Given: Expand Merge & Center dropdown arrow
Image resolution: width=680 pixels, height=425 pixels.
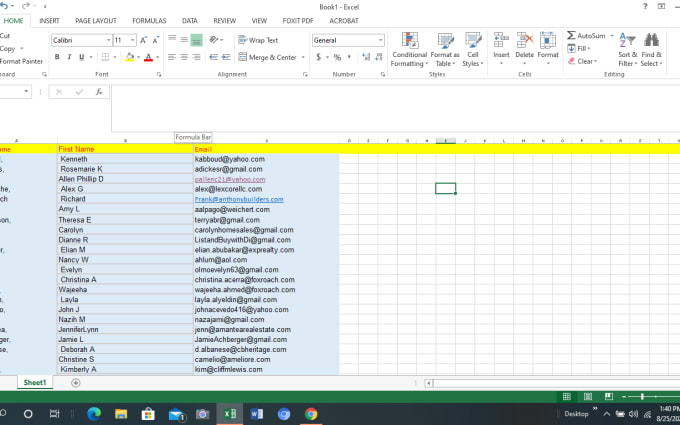Looking at the screenshot, I should click(303, 57).
